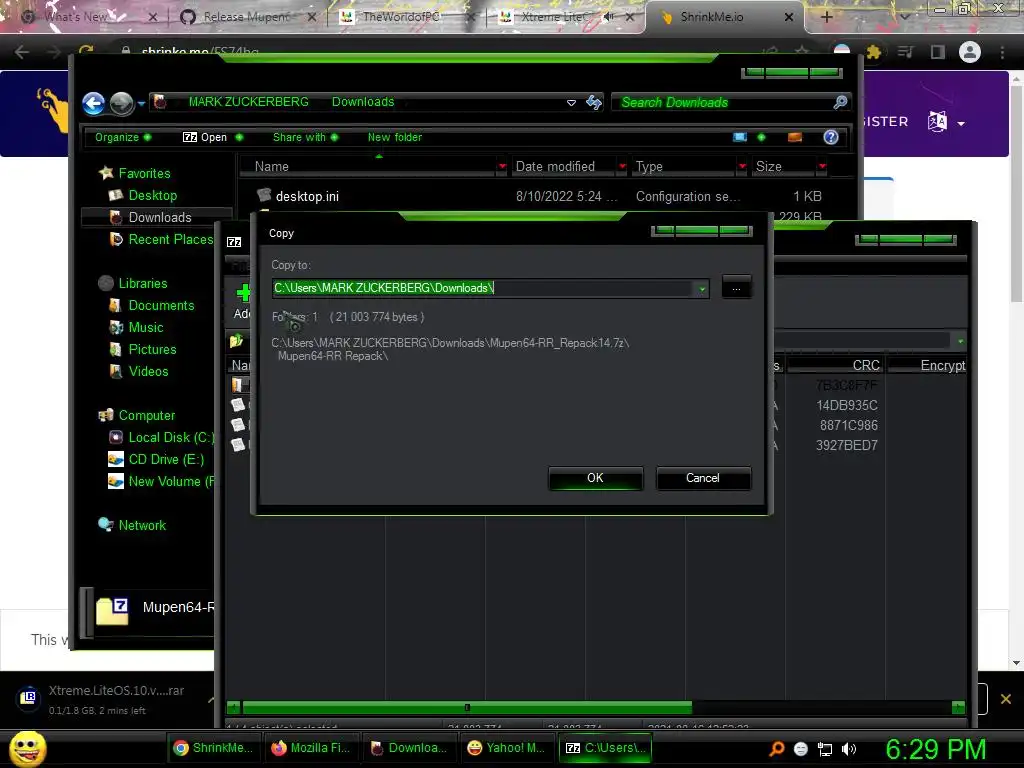Open Name column filter dropdown
This screenshot has height=768, width=1024.
(x=502, y=167)
